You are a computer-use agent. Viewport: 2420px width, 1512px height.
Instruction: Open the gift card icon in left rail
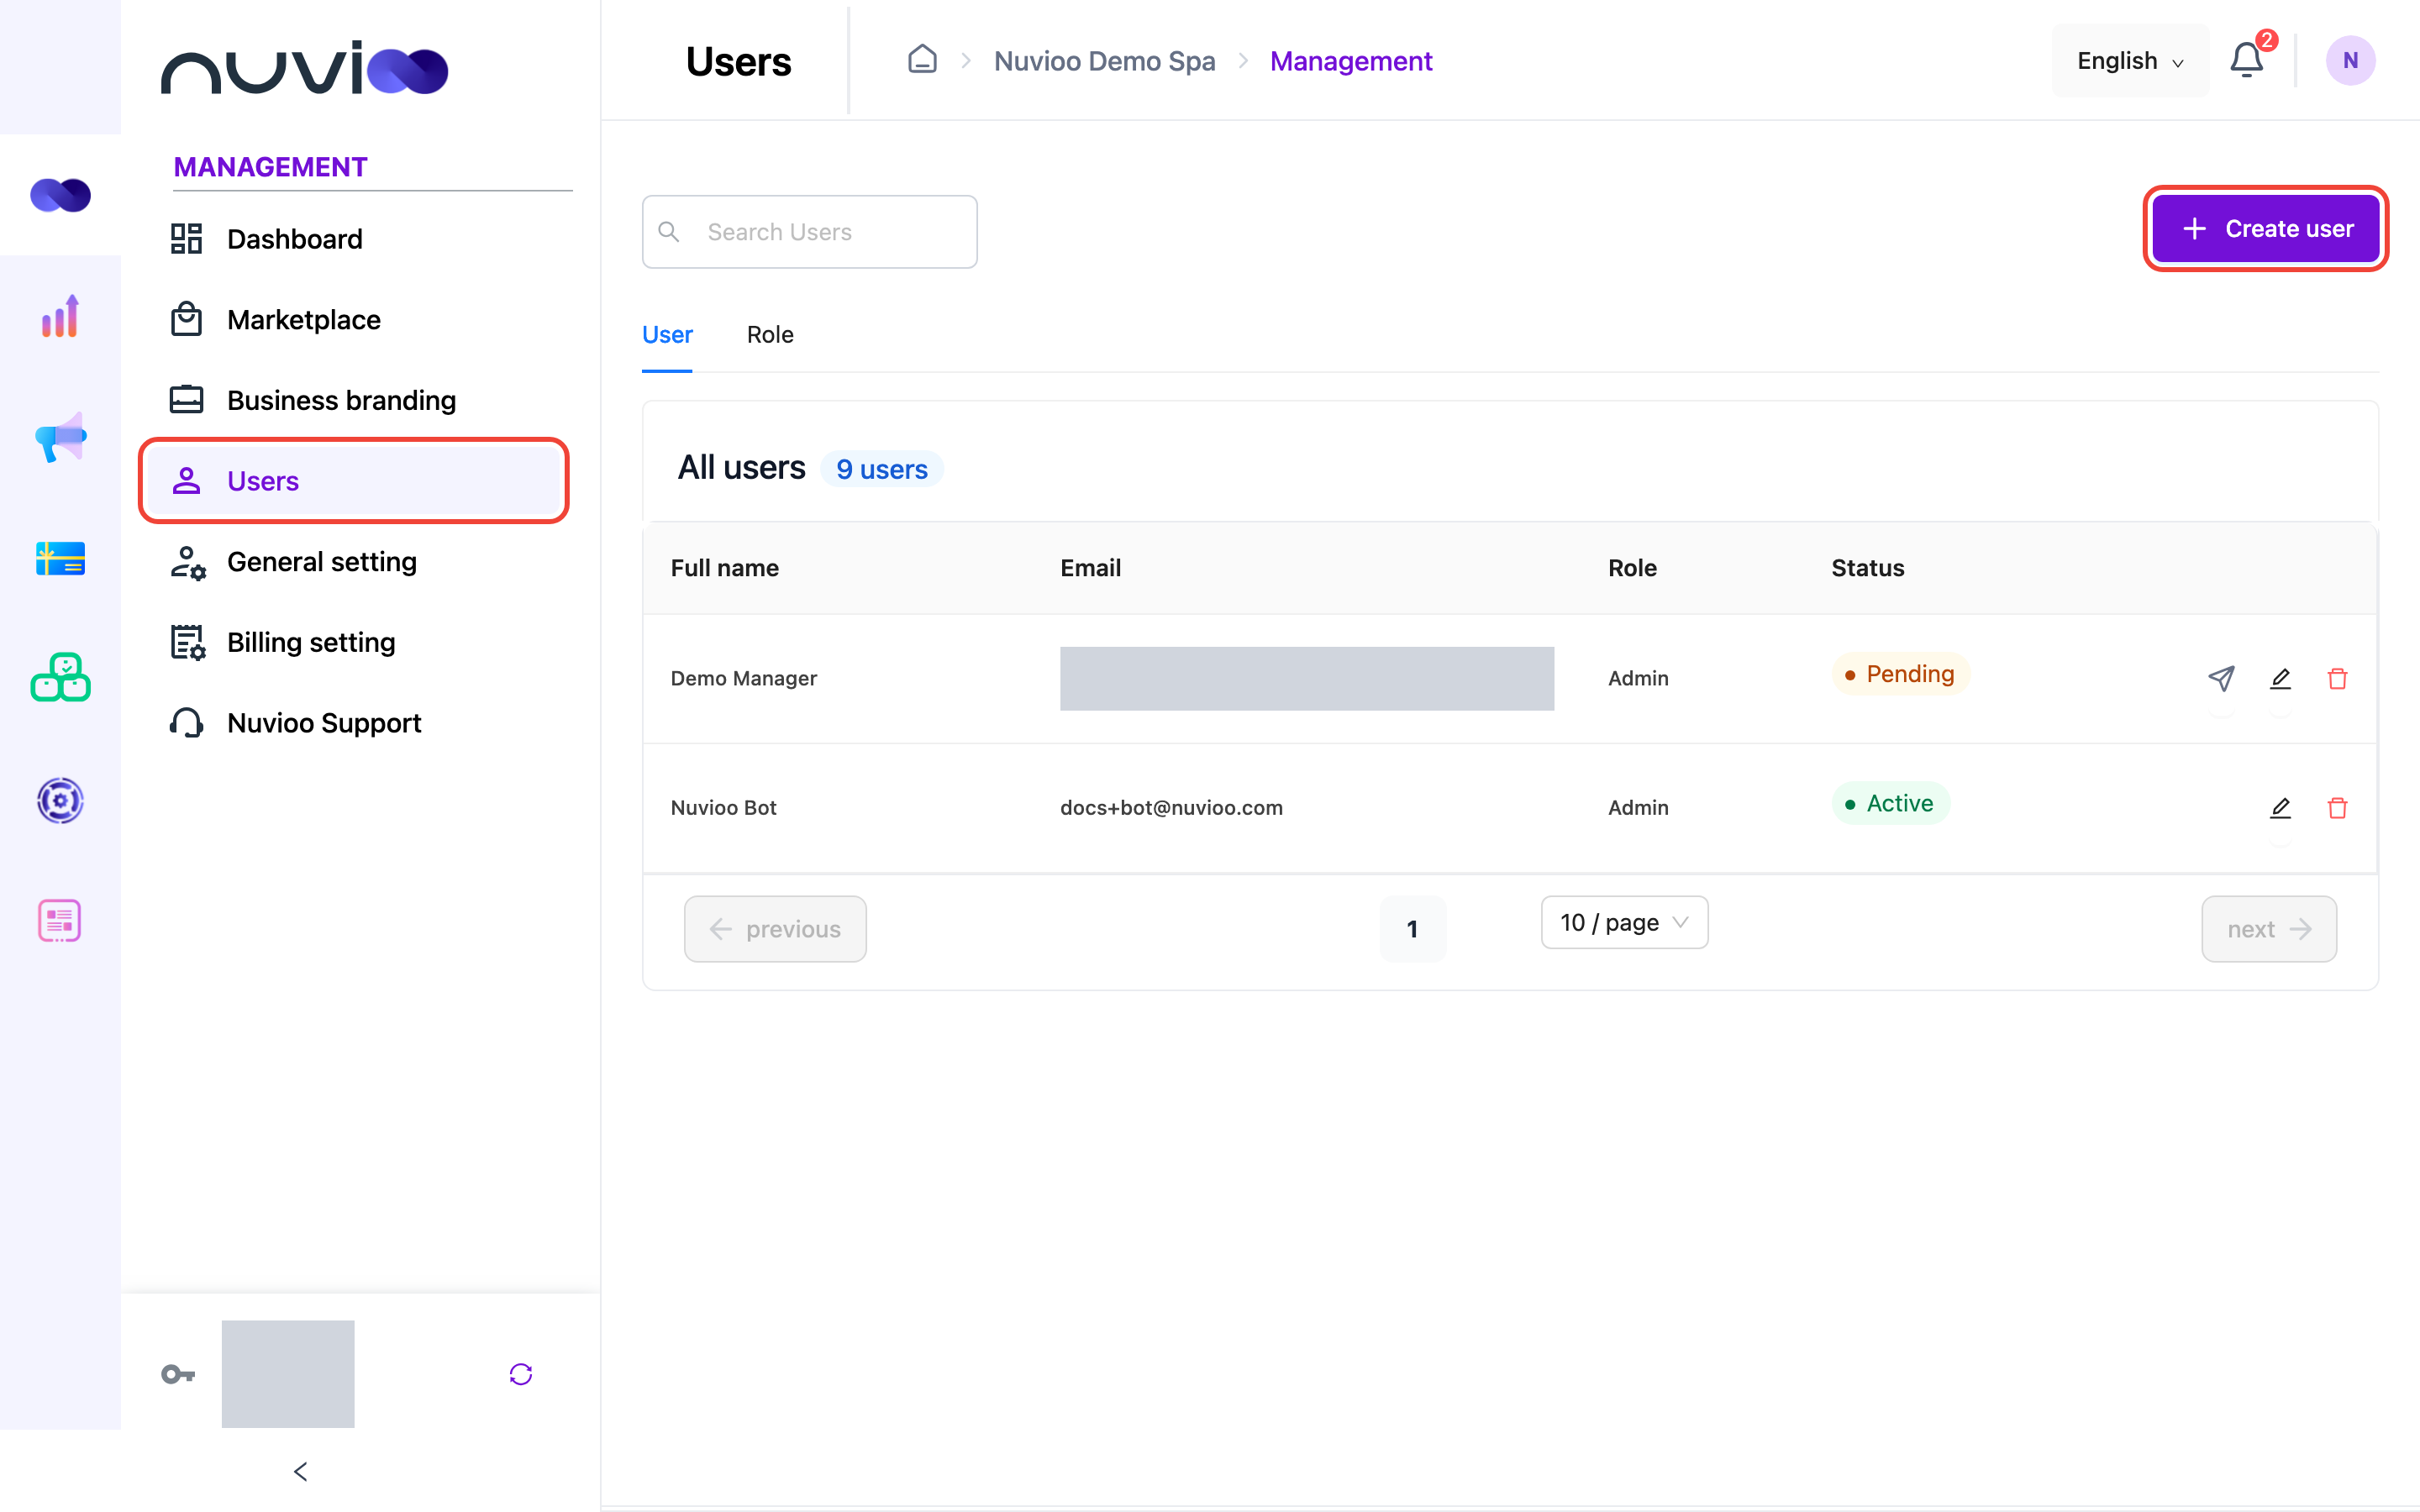(60, 558)
